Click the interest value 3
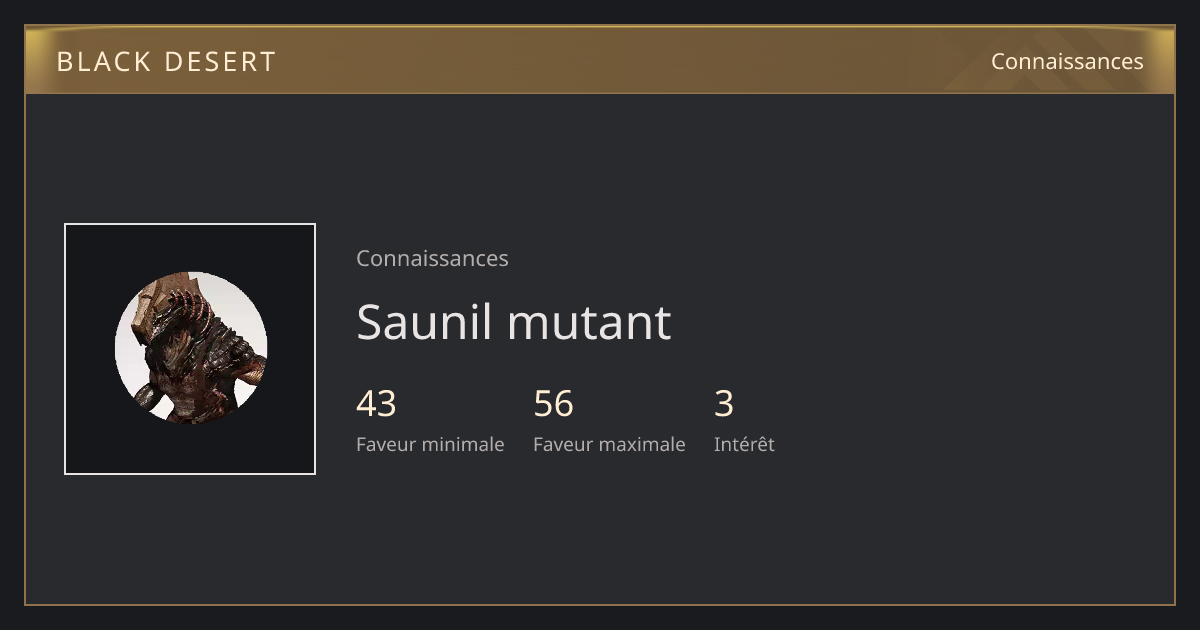 click(x=724, y=404)
